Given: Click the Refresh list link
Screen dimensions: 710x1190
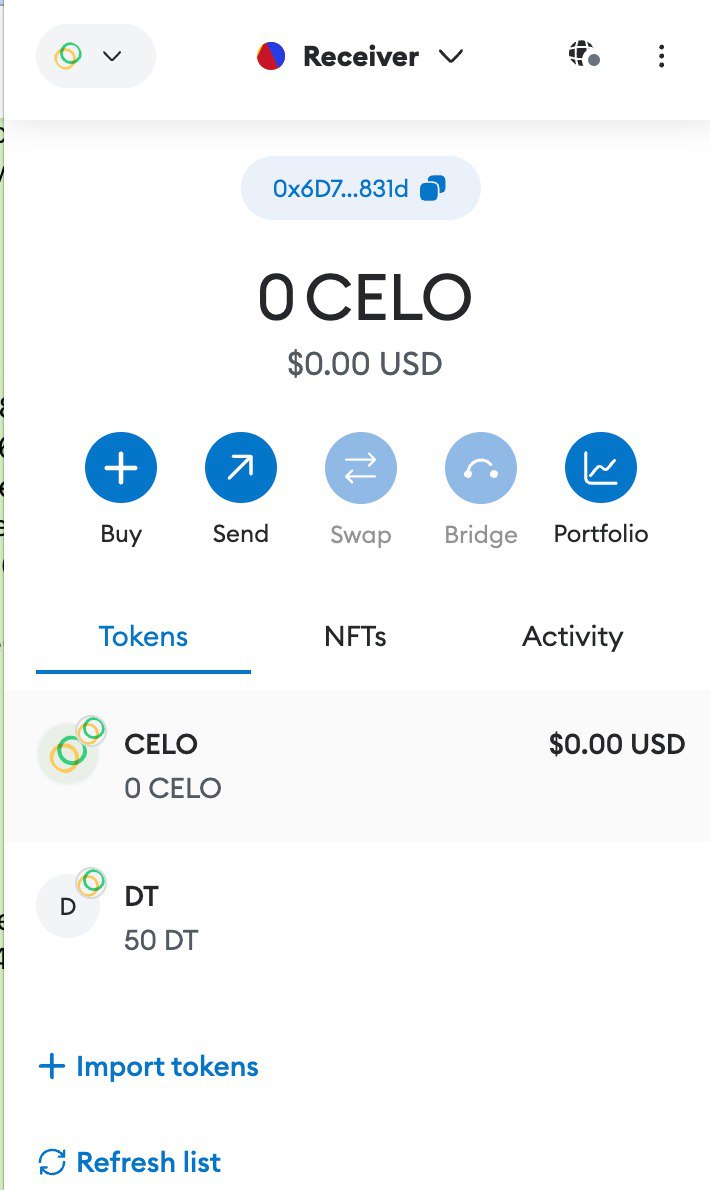Looking at the screenshot, I should (130, 1162).
